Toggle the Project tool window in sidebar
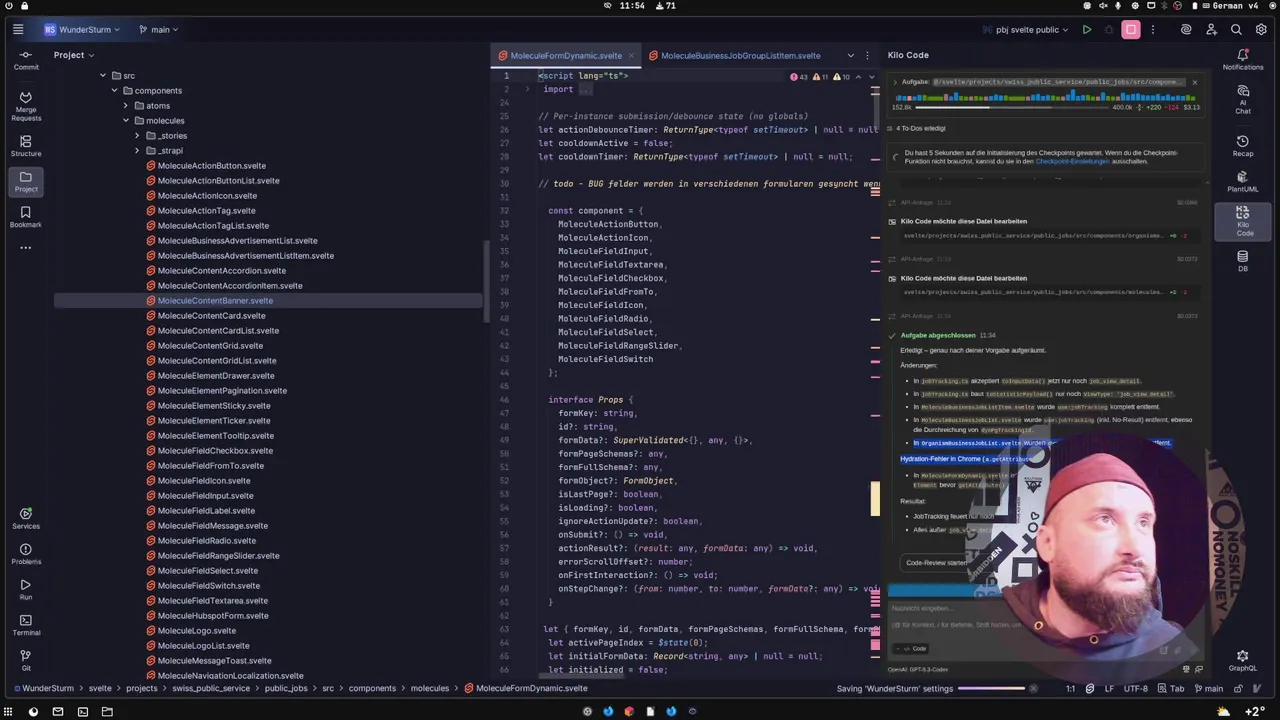This screenshot has height=720, width=1280. [26, 181]
